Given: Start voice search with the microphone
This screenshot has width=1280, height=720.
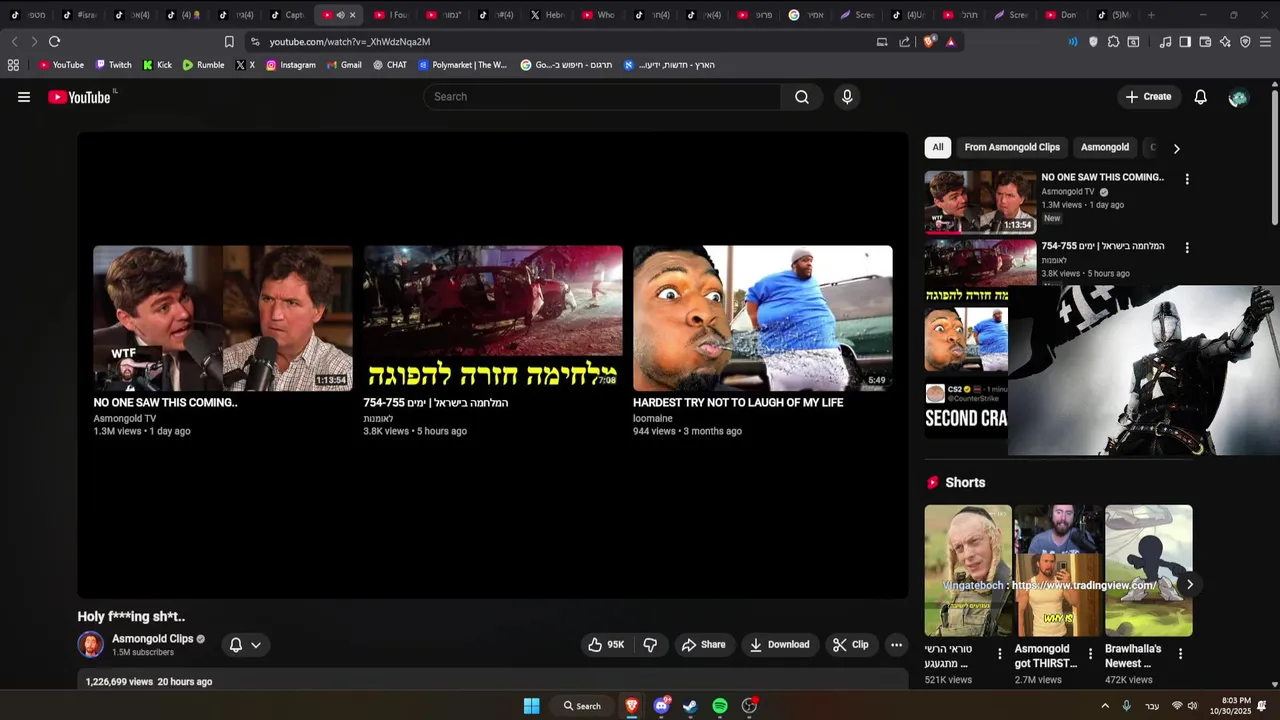Looking at the screenshot, I should click(847, 97).
